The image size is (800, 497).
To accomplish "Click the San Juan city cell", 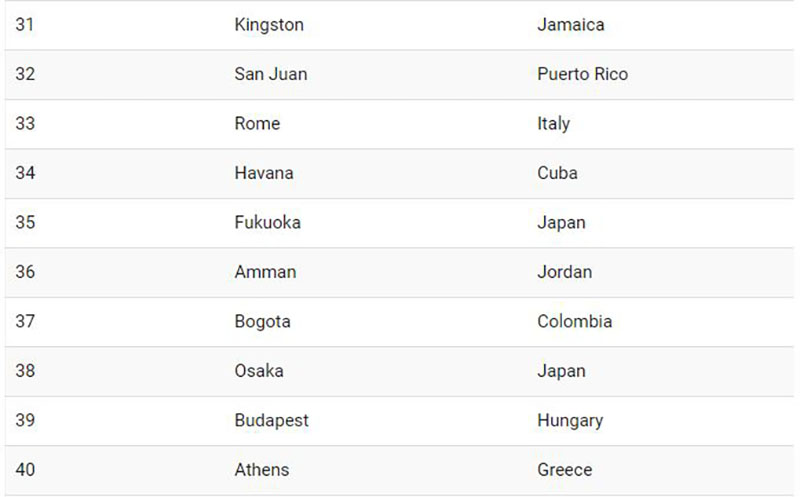I will click(x=270, y=74).
